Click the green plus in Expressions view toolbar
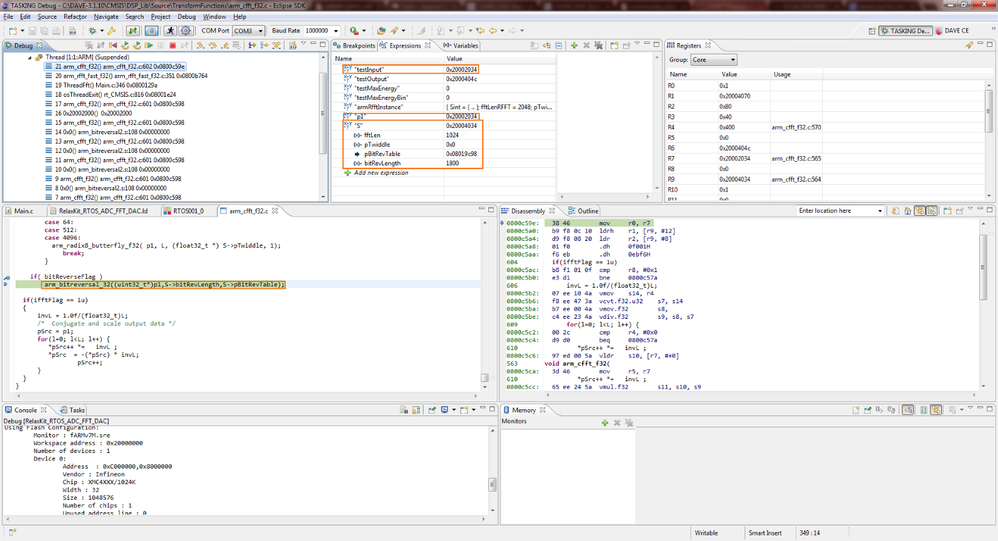The height and width of the screenshot is (541, 998). tap(574, 45)
